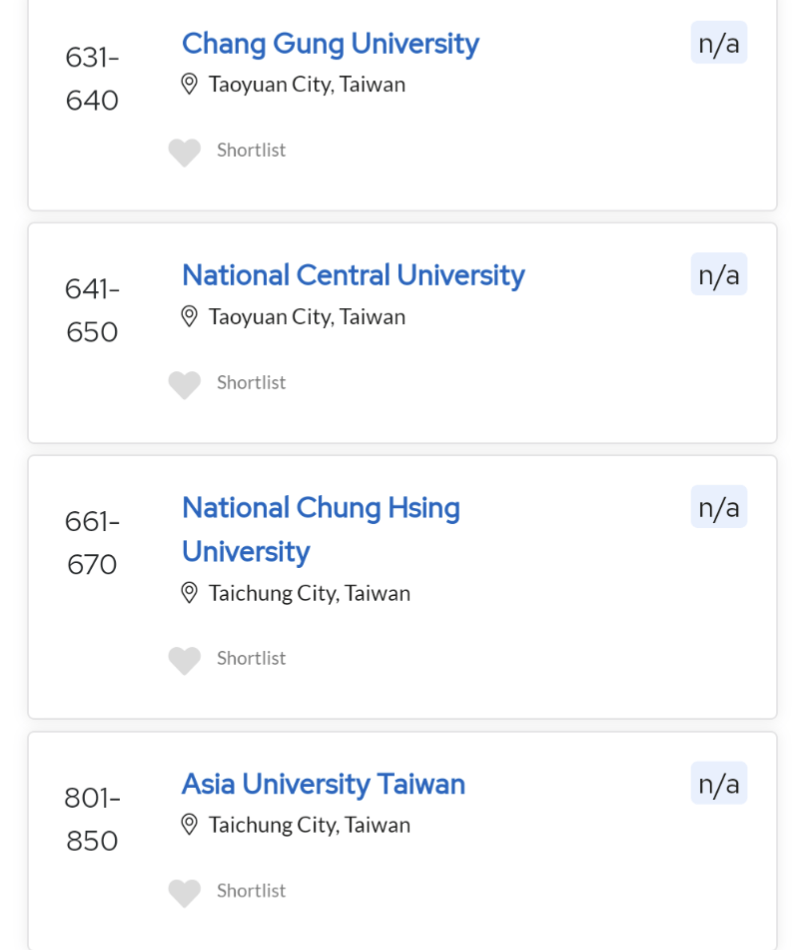The image size is (805, 950).
Task: Open National Chung Hsing University link
Action: tap(320, 509)
